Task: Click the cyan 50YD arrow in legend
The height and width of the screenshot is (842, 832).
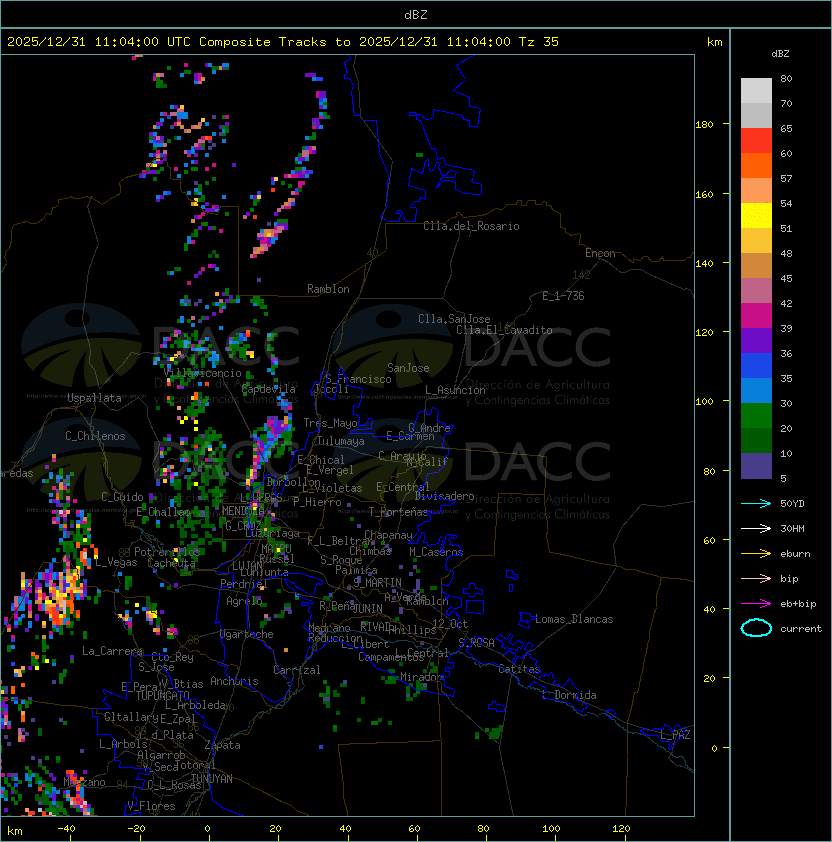Action: coord(756,504)
